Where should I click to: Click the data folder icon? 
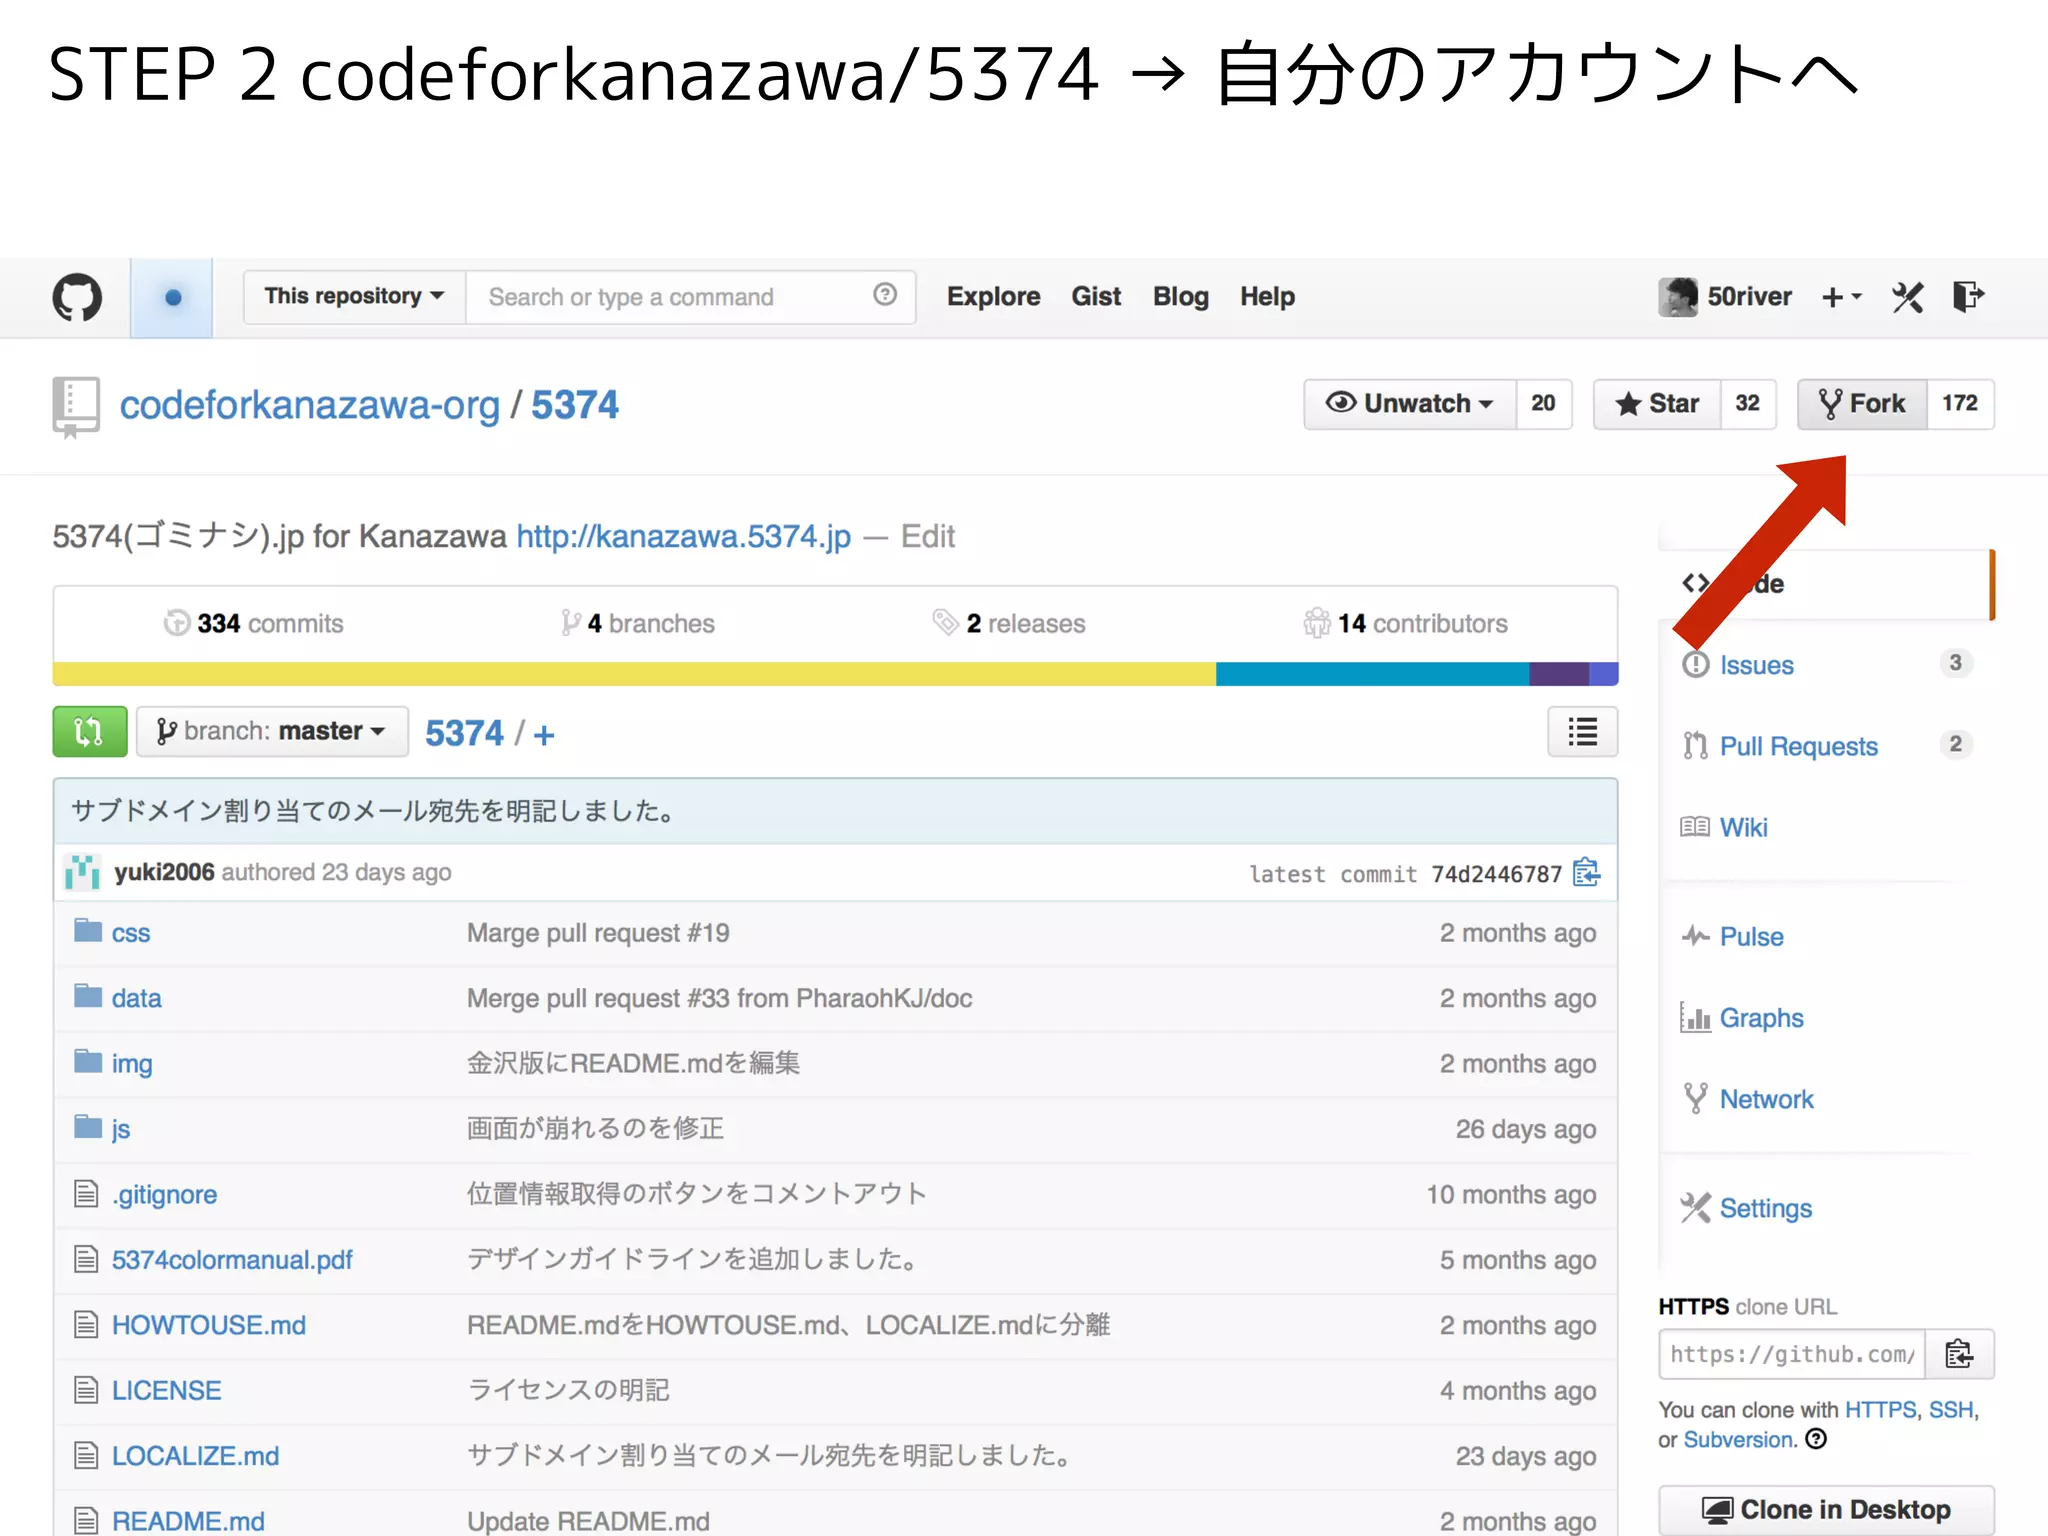click(x=88, y=996)
